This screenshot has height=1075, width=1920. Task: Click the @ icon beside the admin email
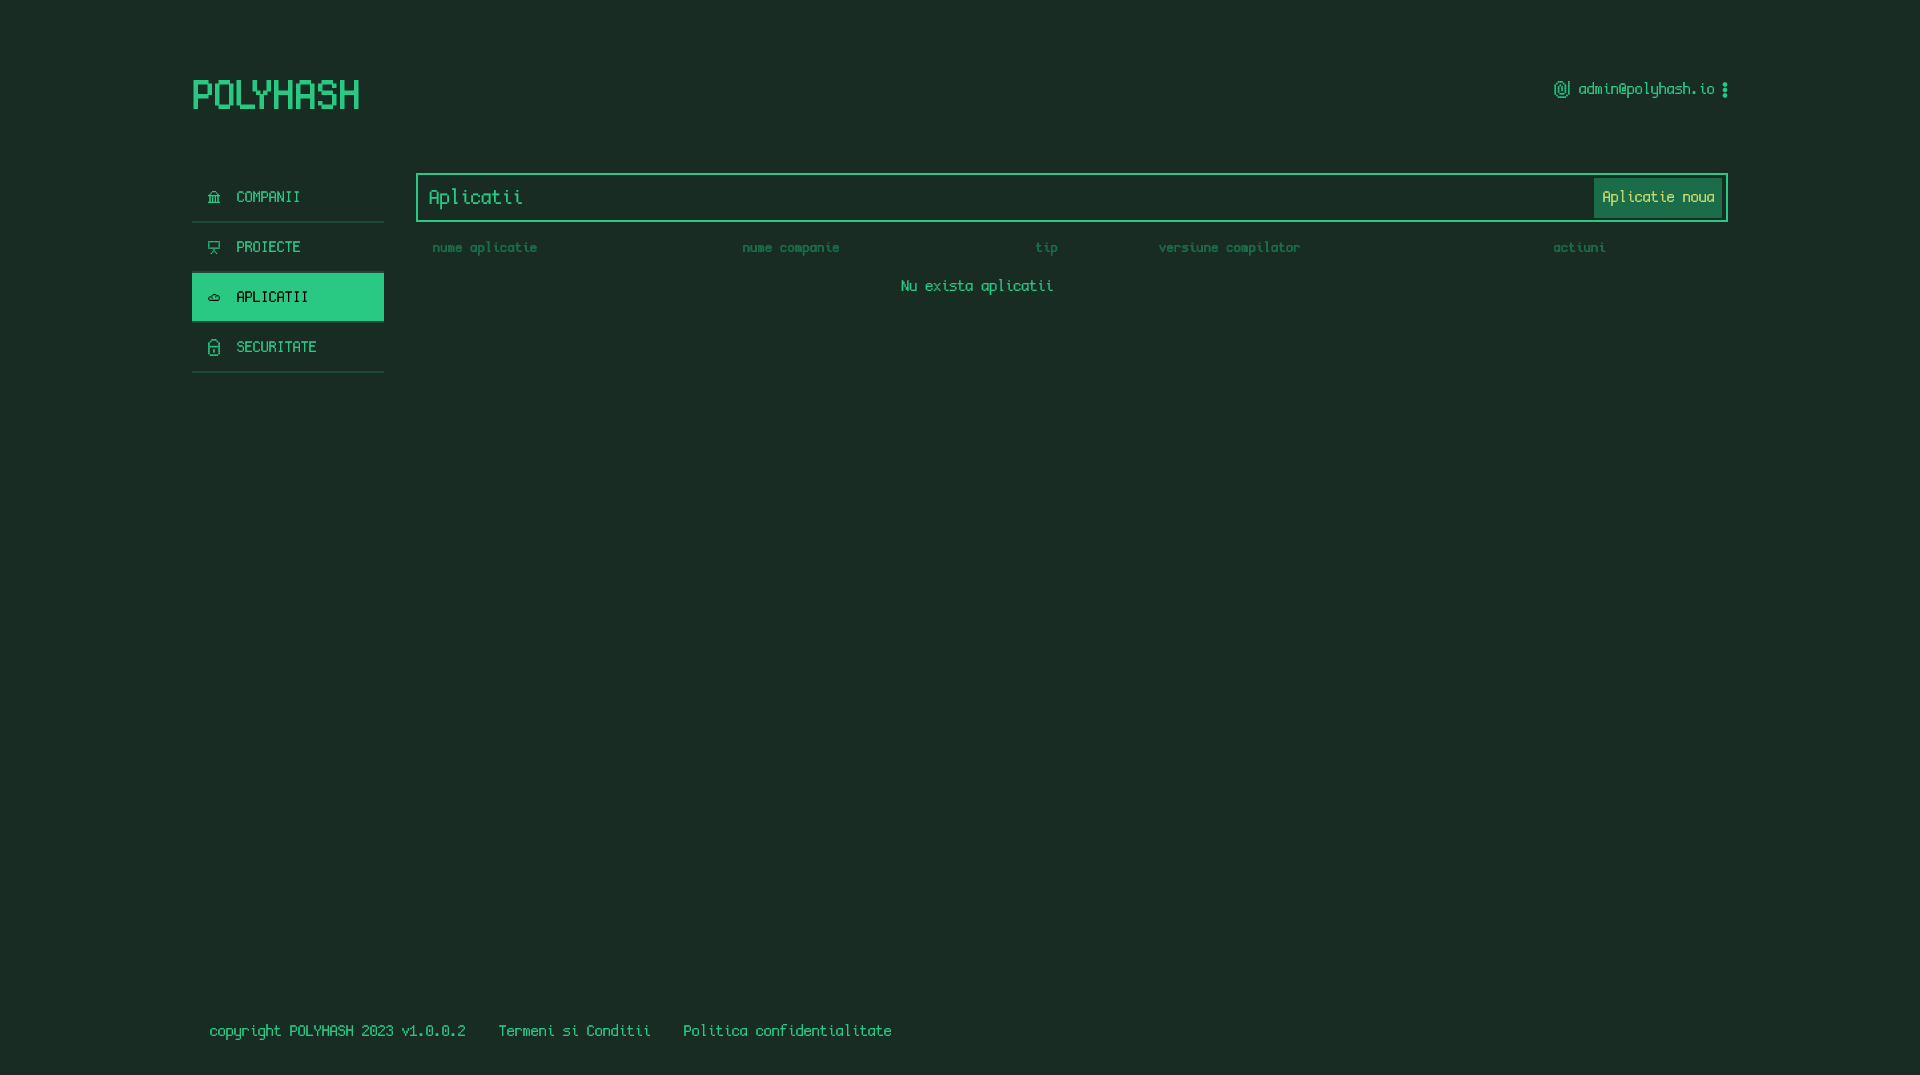point(1561,89)
